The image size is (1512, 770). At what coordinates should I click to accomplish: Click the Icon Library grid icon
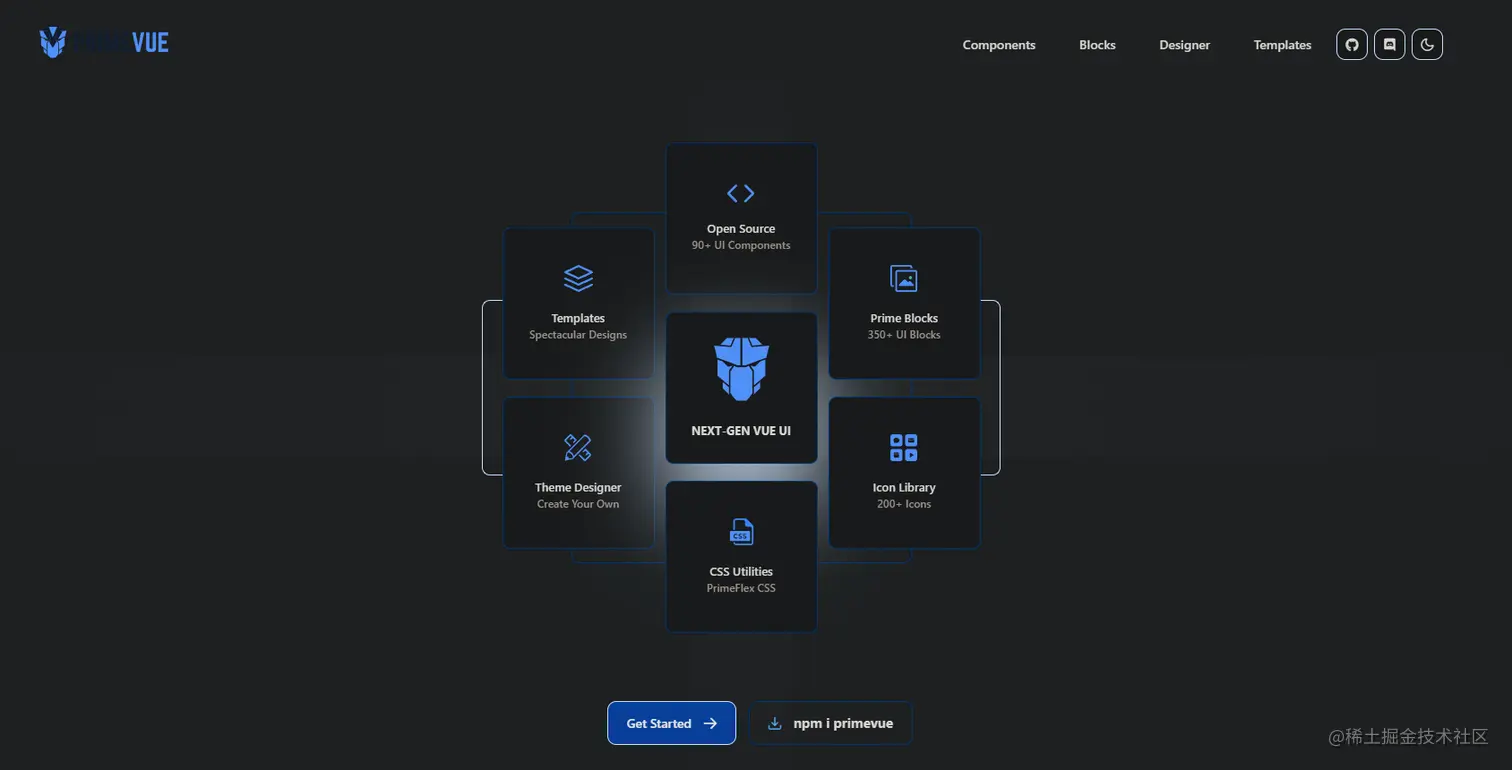904,447
